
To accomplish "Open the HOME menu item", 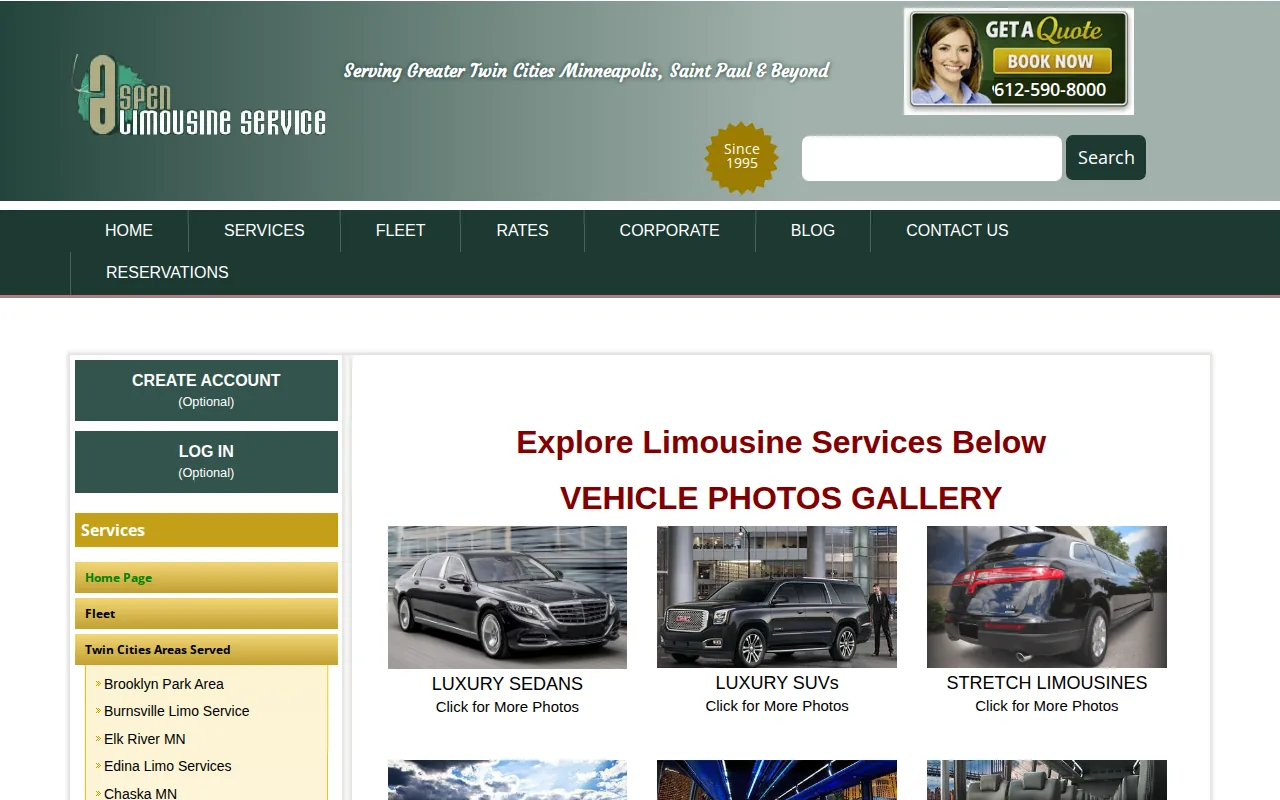I will pyautogui.click(x=129, y=230).
